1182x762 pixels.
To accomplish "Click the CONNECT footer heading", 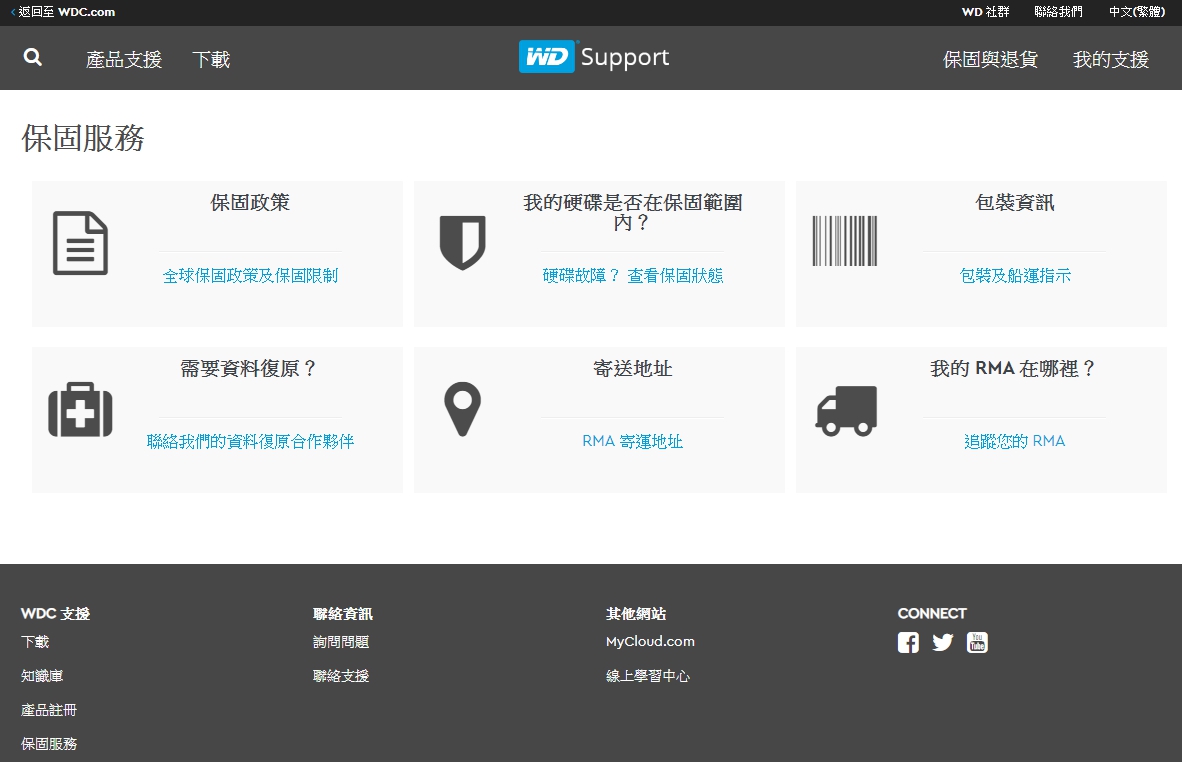I will pos(932,614).
